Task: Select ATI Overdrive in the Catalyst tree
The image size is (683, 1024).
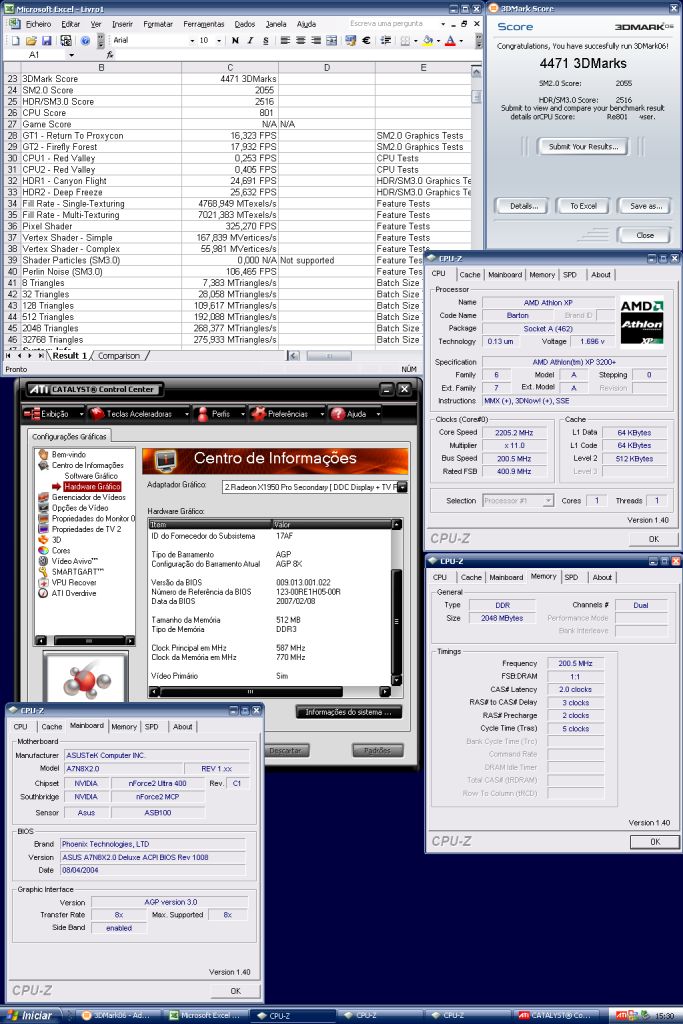Action: 74,593
